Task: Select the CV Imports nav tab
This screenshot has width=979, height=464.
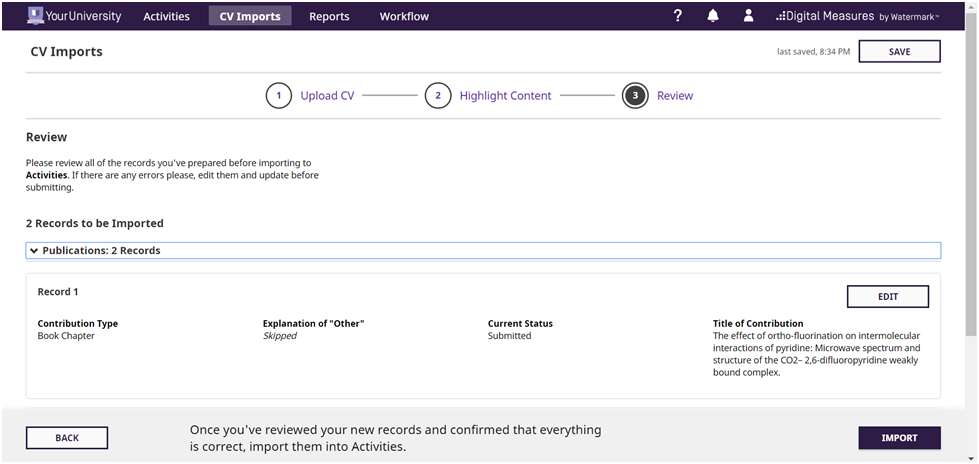Action: 250,16
